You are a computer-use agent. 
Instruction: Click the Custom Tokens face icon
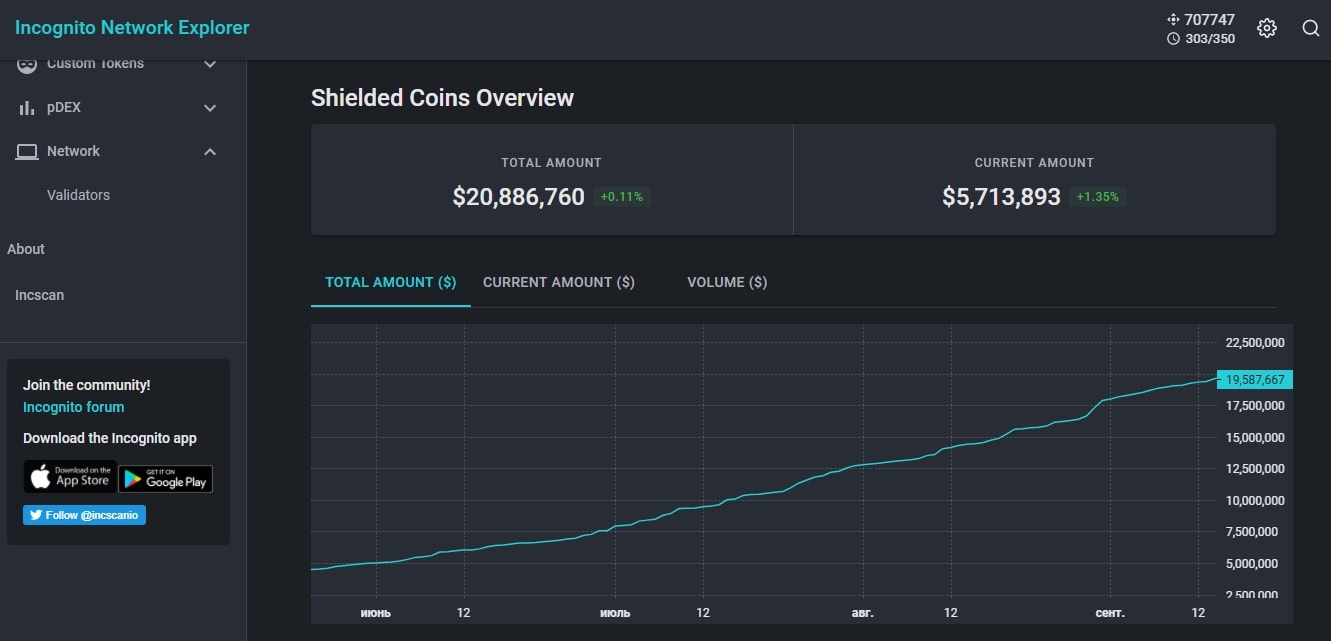pyautogui.click(x=27, y=64)
